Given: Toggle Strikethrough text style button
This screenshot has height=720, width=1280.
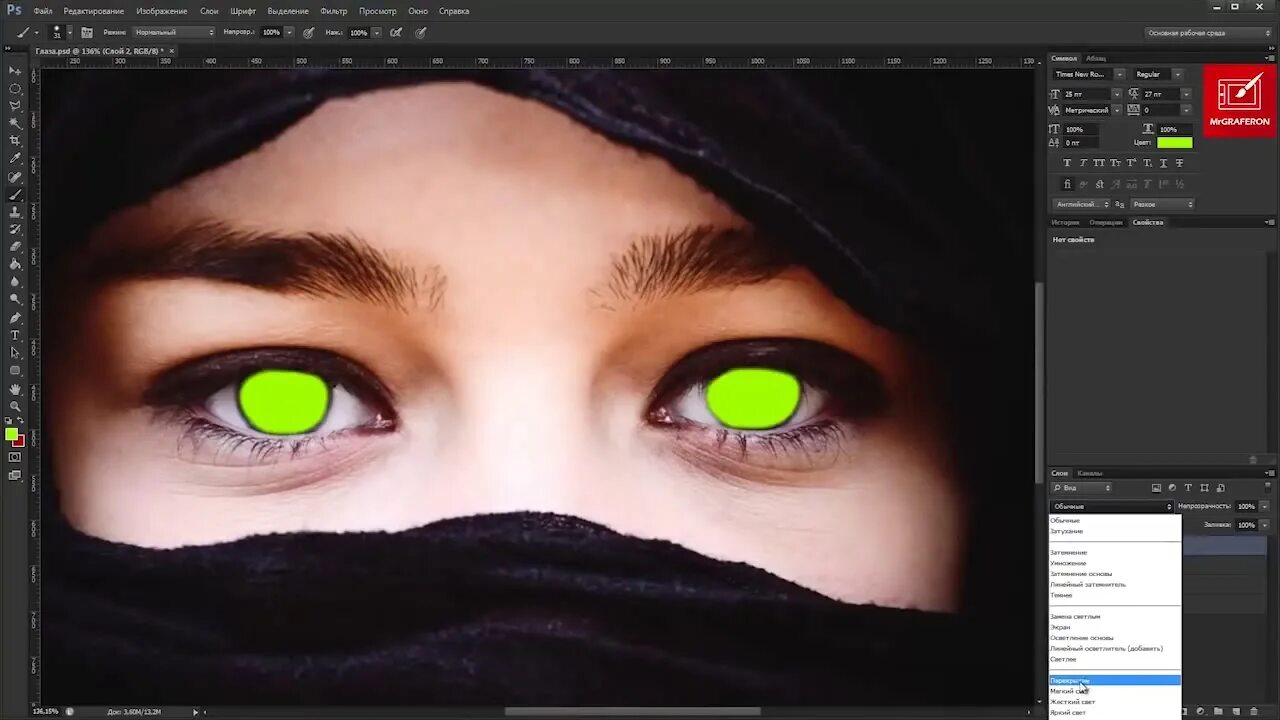Looking at the screenshot, I should pos(1180,163).
